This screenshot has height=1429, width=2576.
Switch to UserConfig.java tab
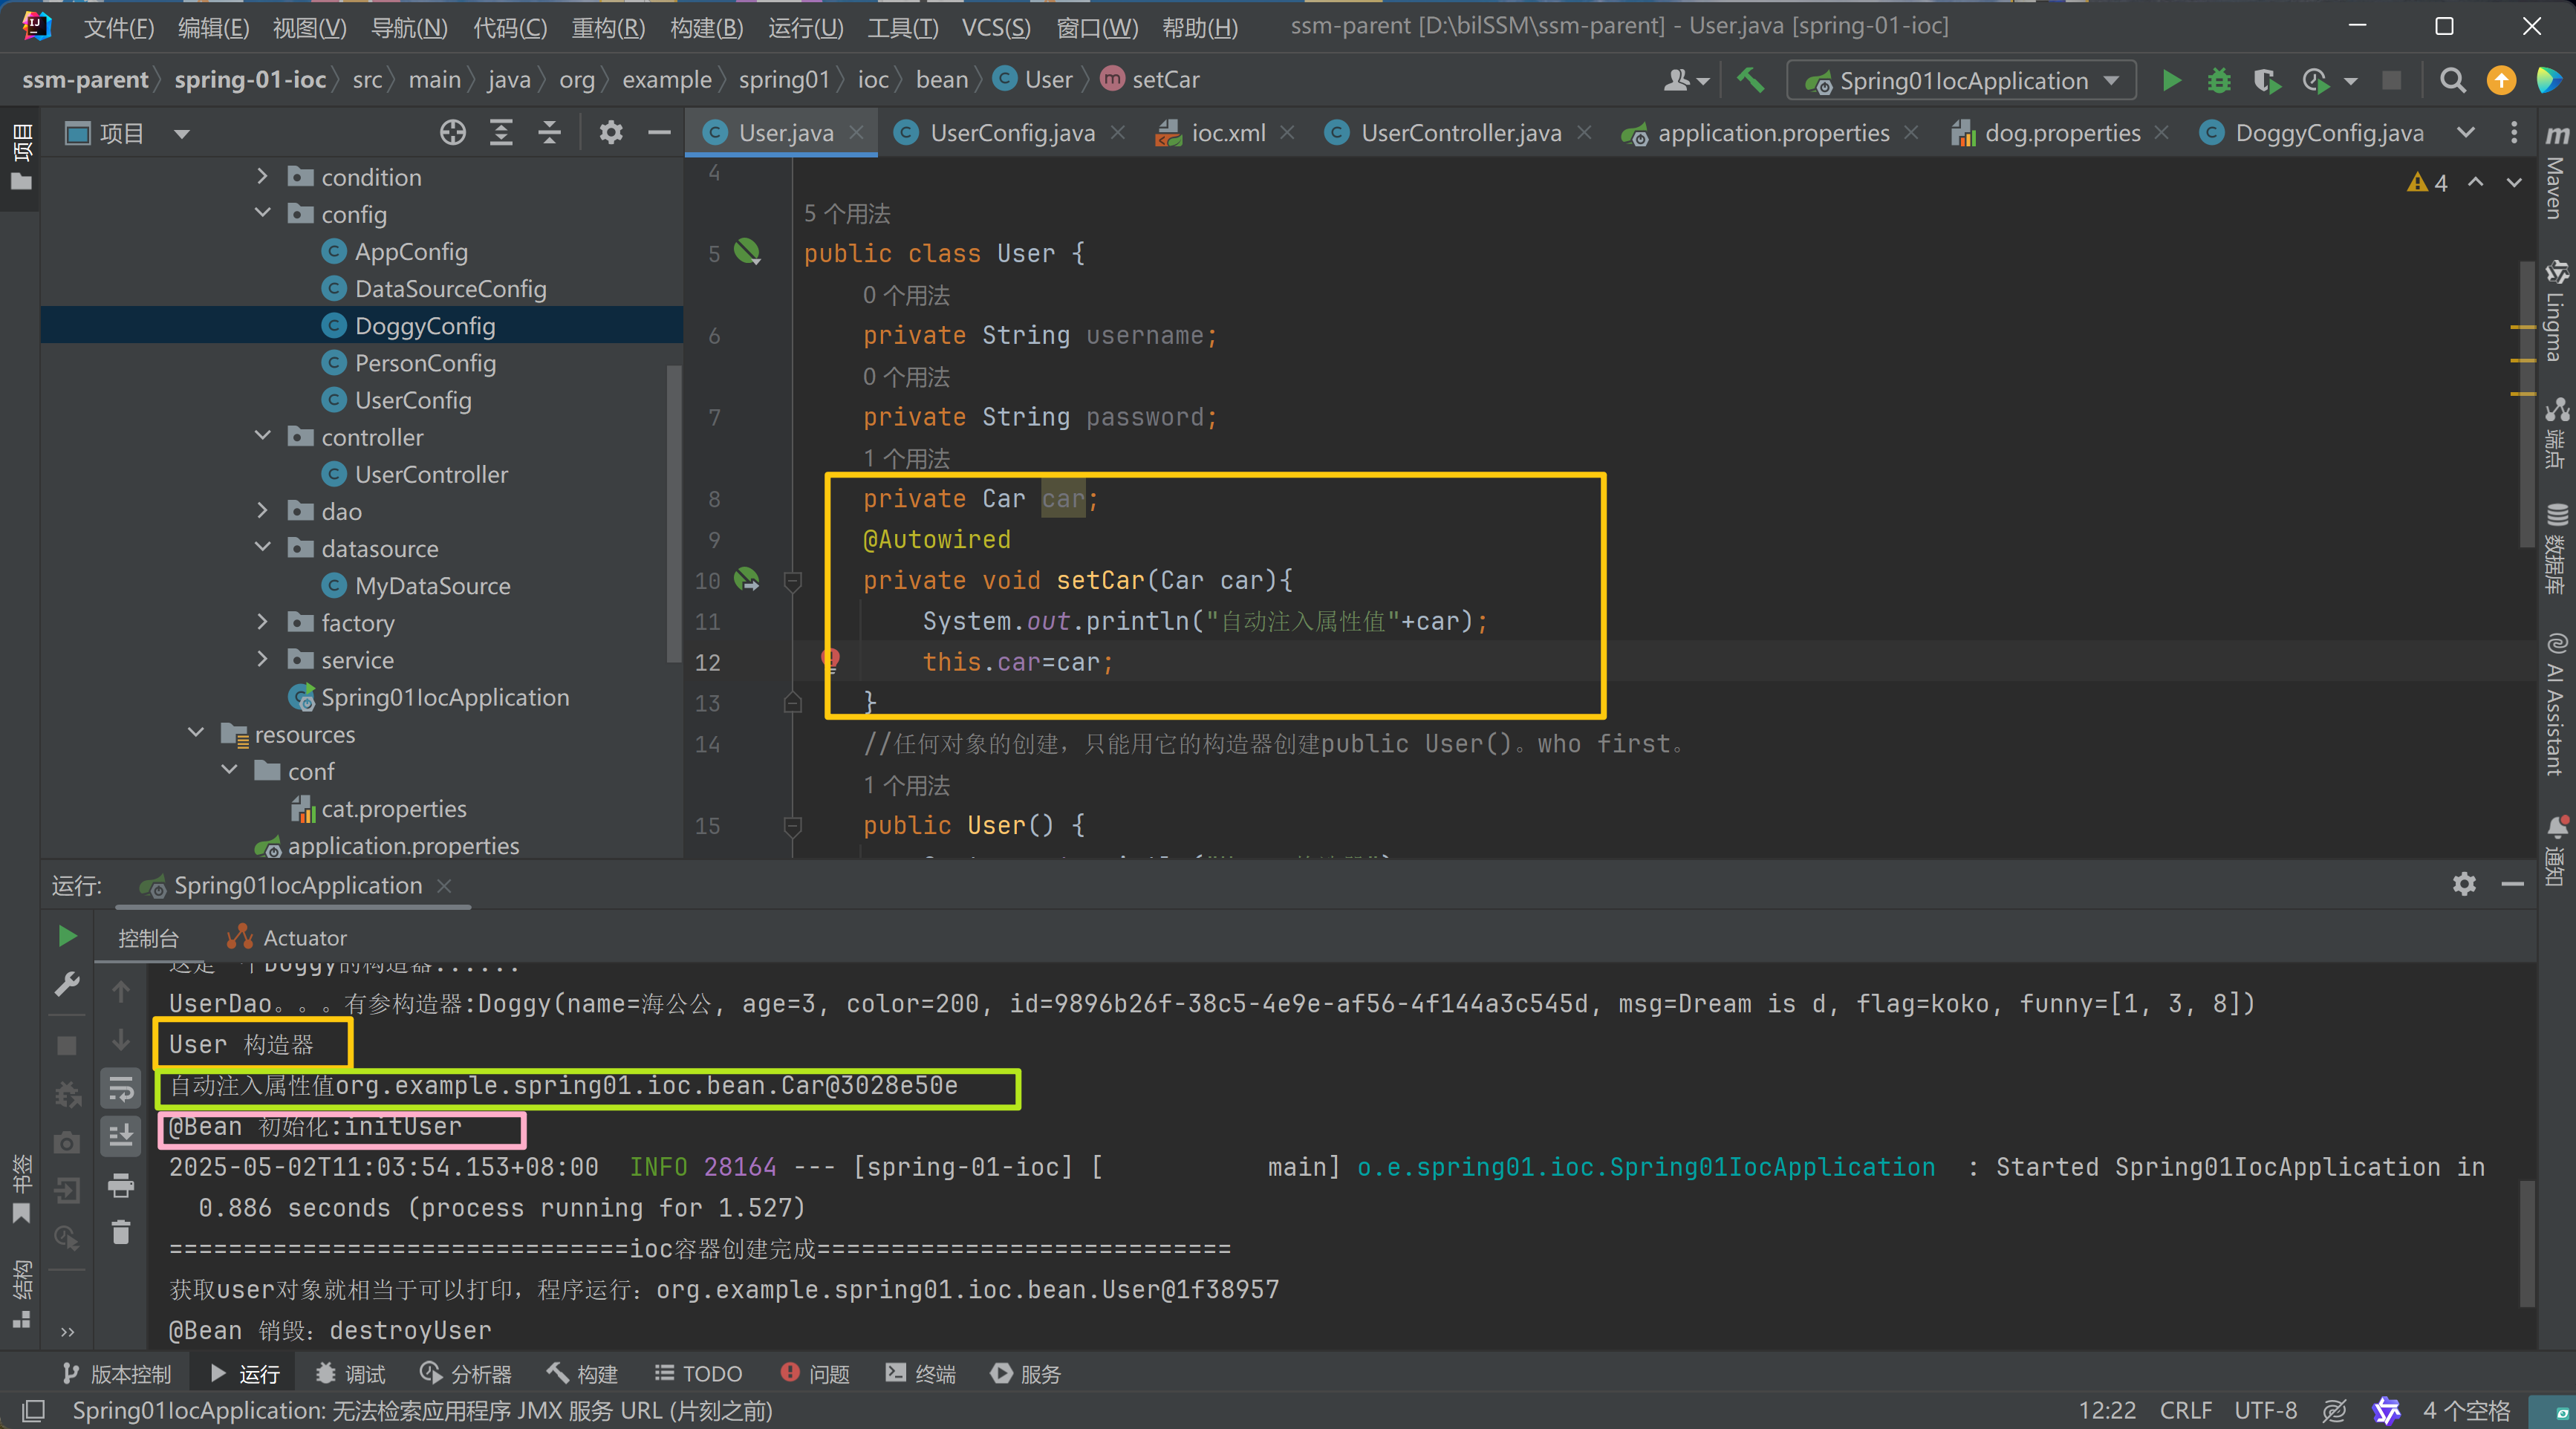[x=1011, y=133]
